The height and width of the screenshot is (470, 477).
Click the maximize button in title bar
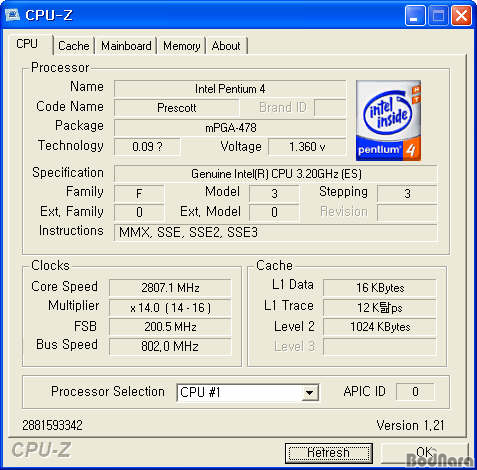[438, 15]
